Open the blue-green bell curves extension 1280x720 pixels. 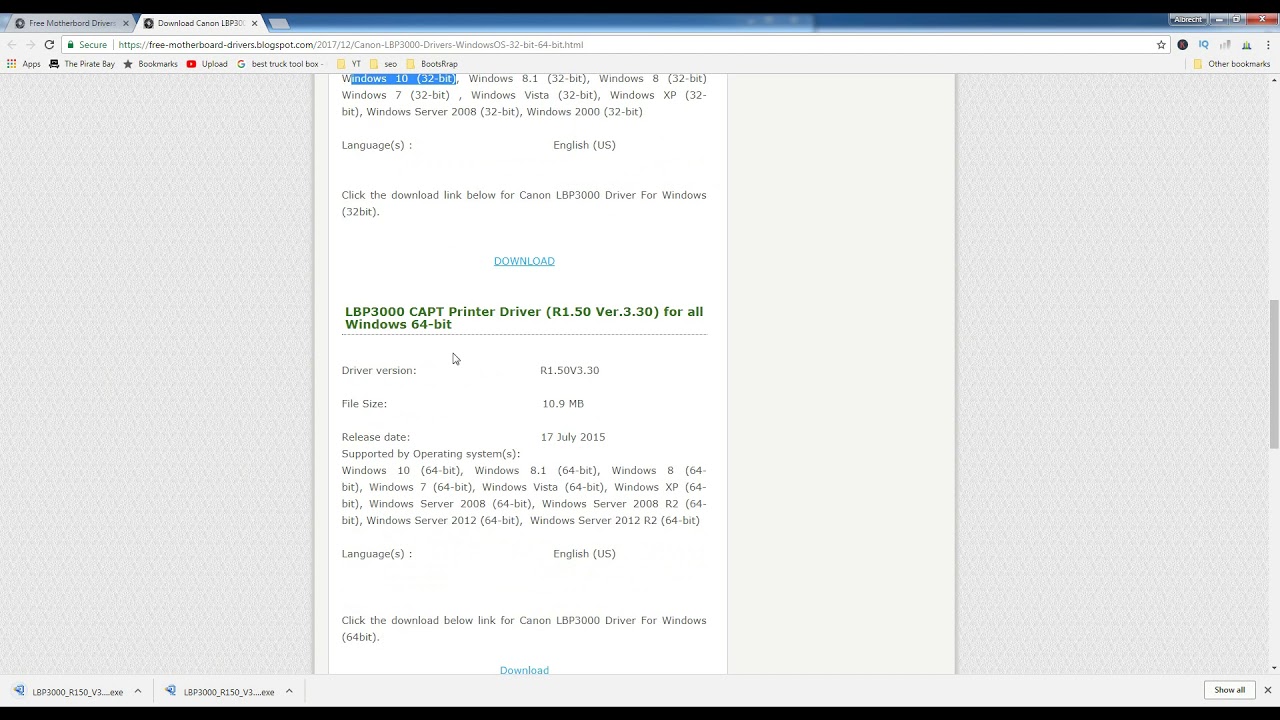point(1246,44)
